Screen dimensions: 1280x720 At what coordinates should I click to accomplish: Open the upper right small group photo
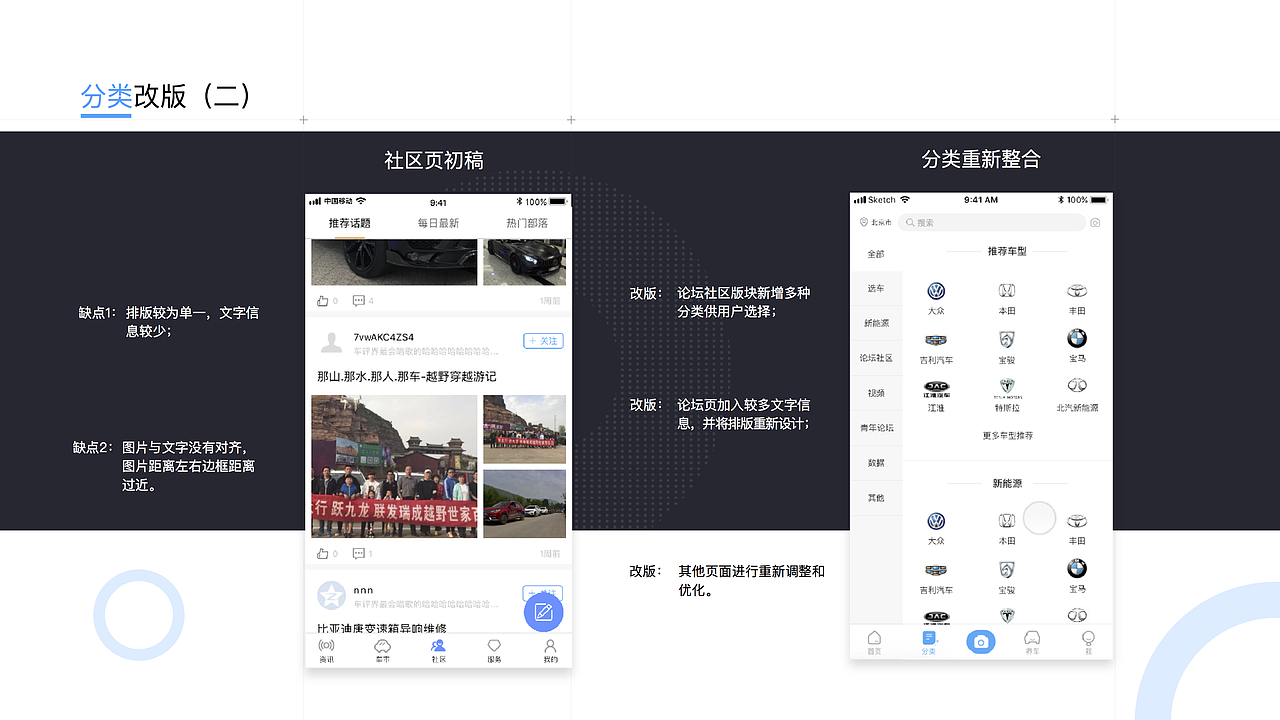(x=524, y=429)
